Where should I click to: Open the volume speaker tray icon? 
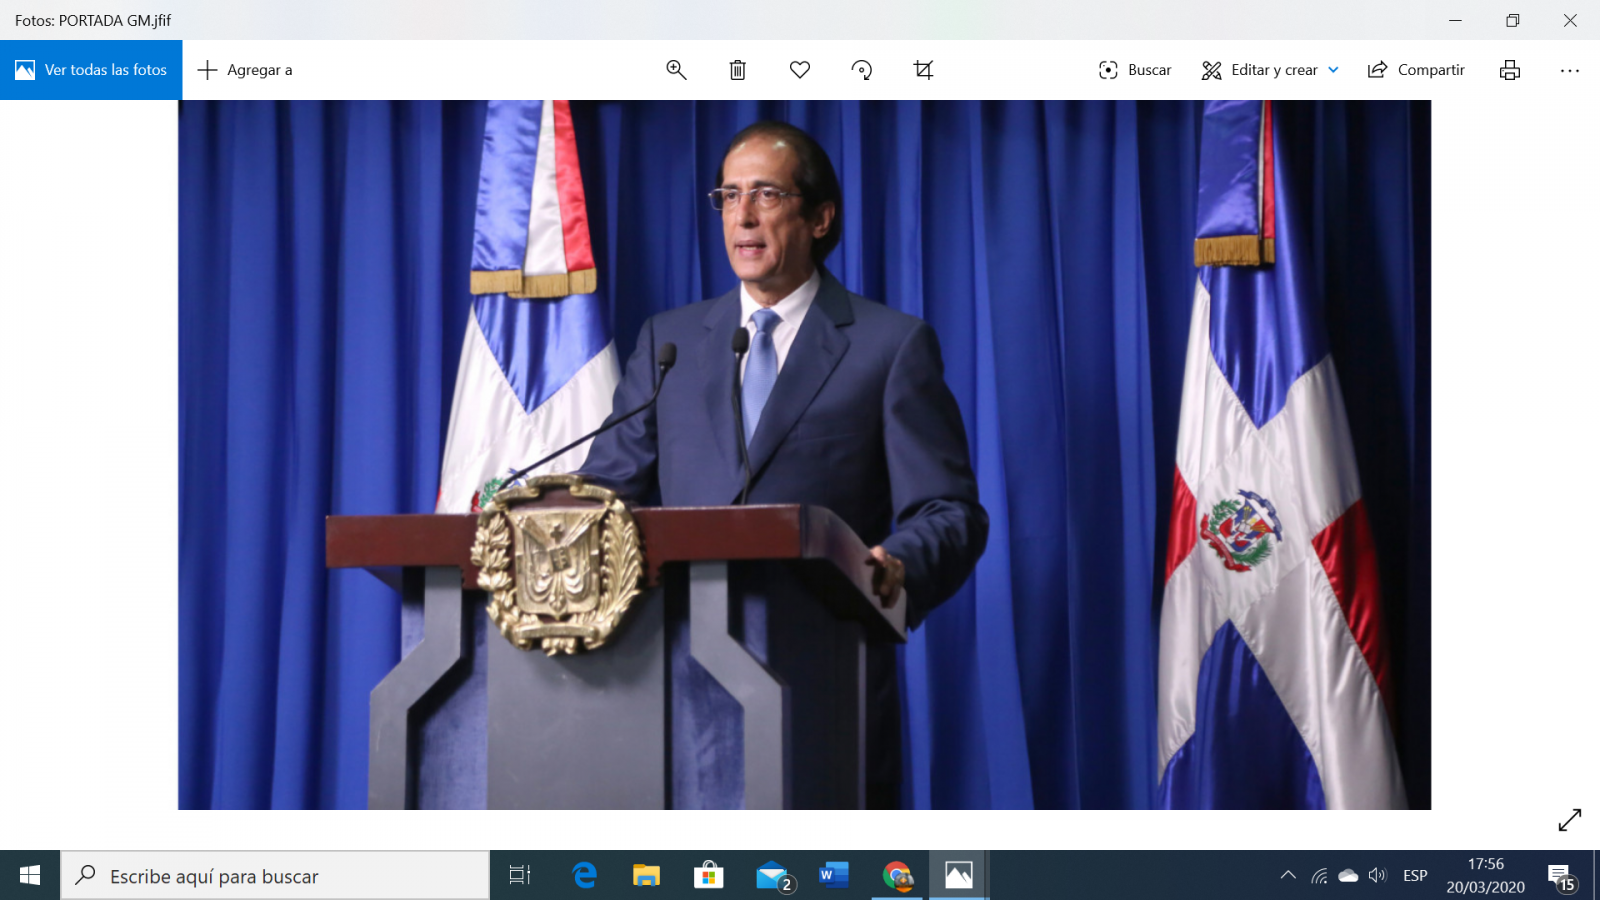1378,876
